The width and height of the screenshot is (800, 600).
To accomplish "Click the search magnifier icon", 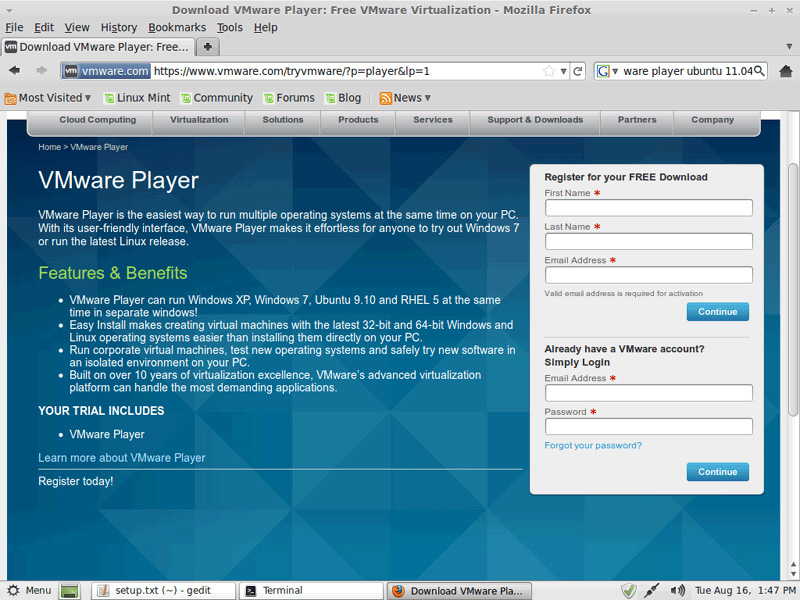I will click(759, 71).
